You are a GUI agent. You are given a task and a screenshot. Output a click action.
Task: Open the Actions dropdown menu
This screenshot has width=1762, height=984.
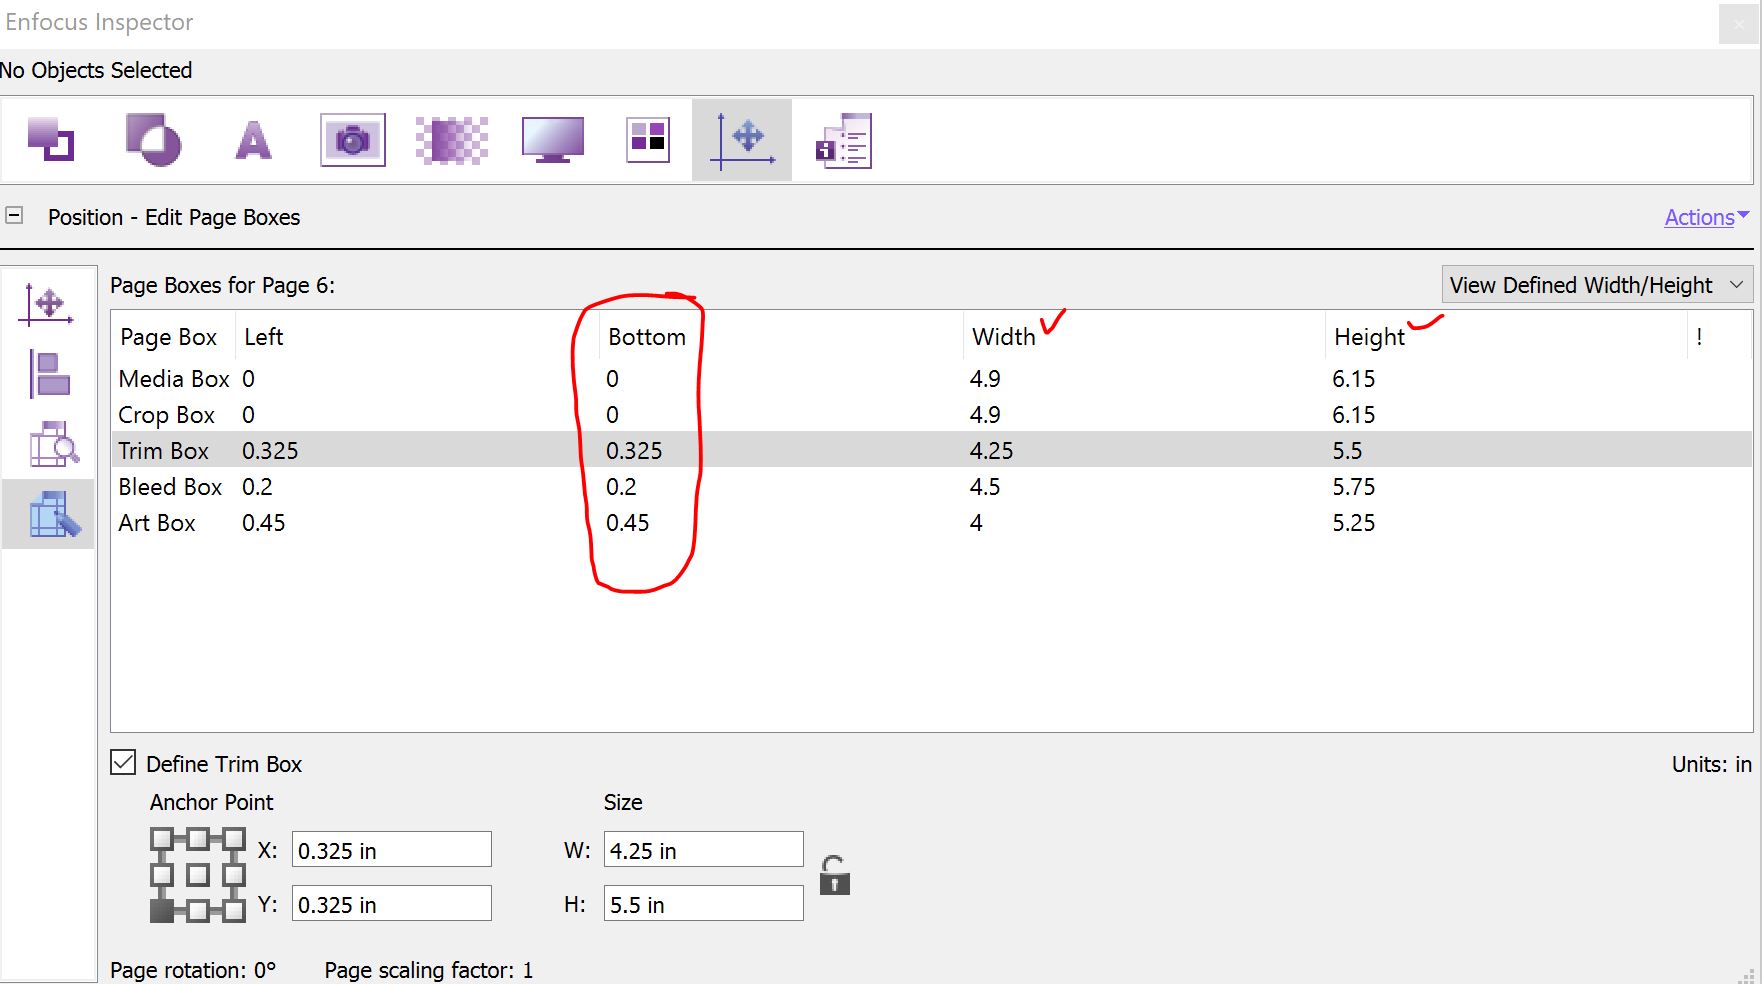[1705, 217]
